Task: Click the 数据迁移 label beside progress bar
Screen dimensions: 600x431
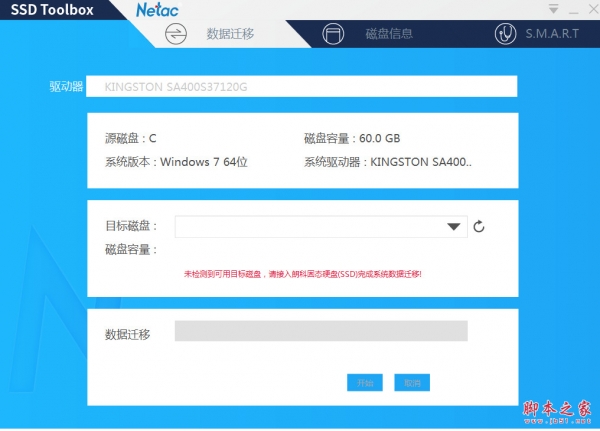Action: click(x=127, y=334)
